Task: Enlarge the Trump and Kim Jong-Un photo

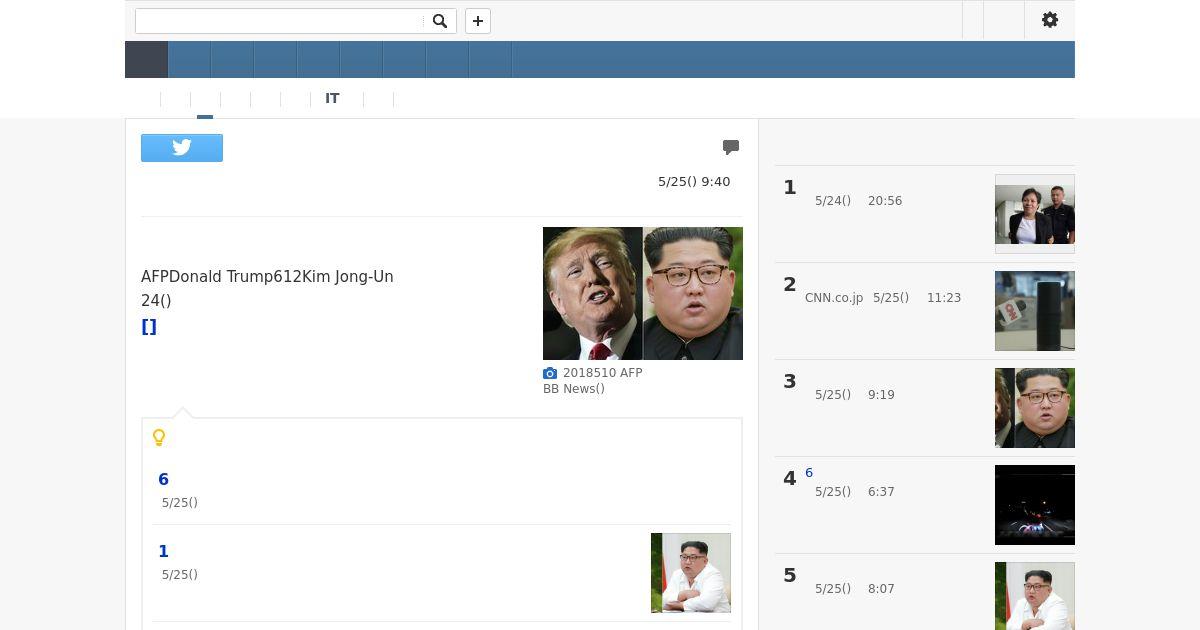Action: point(643,293)
